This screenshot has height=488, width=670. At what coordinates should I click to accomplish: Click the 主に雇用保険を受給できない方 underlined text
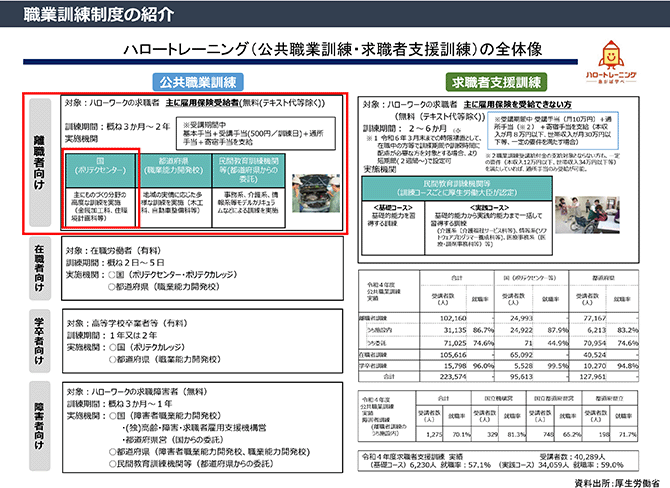pyautogui.click(x=517, y=104)
